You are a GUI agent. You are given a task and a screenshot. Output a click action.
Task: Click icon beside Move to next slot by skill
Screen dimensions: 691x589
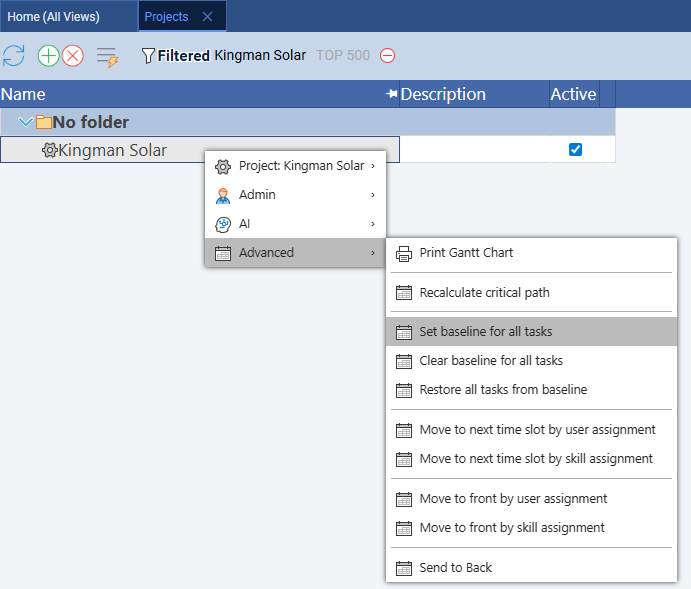[404, 459]
